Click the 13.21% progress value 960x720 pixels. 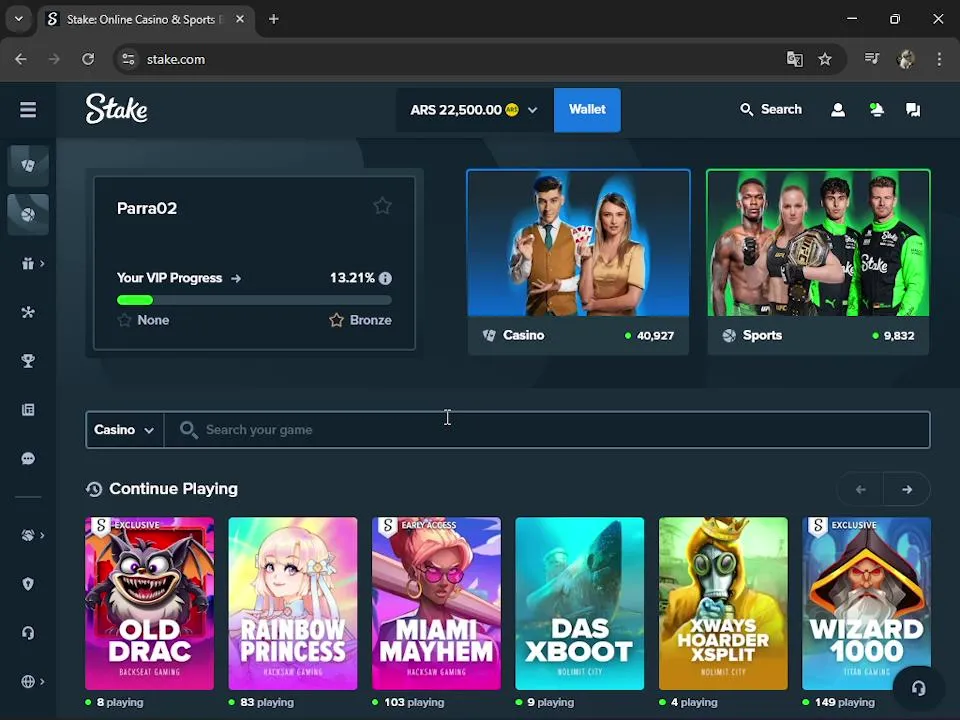tap(352, 278)
